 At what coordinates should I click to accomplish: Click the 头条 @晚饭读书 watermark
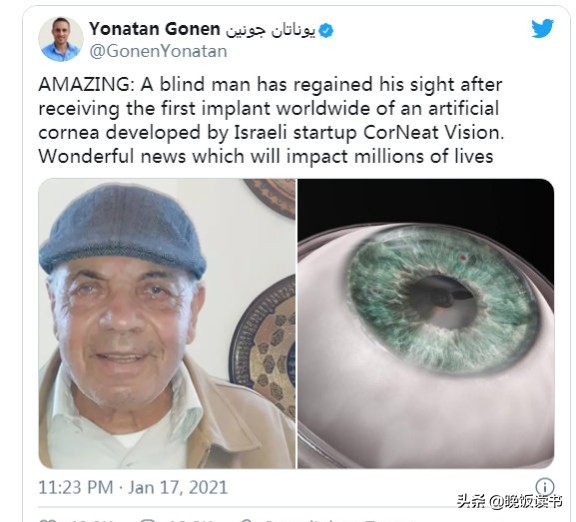(x=510, y=501)
